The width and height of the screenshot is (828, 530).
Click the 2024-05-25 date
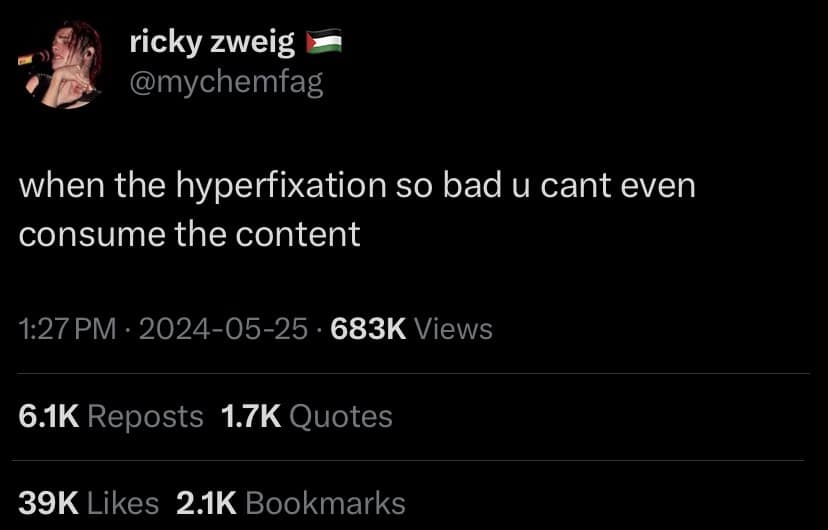223,329
